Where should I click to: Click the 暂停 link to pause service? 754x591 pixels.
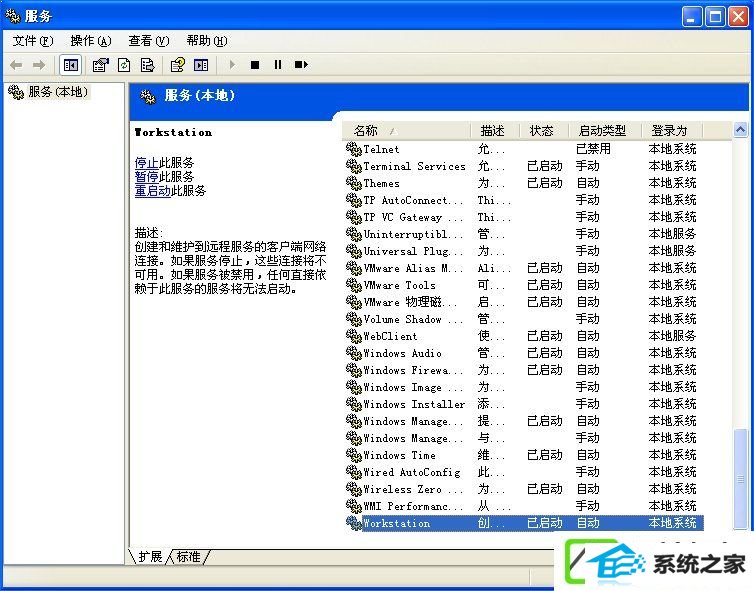point(146,176)
